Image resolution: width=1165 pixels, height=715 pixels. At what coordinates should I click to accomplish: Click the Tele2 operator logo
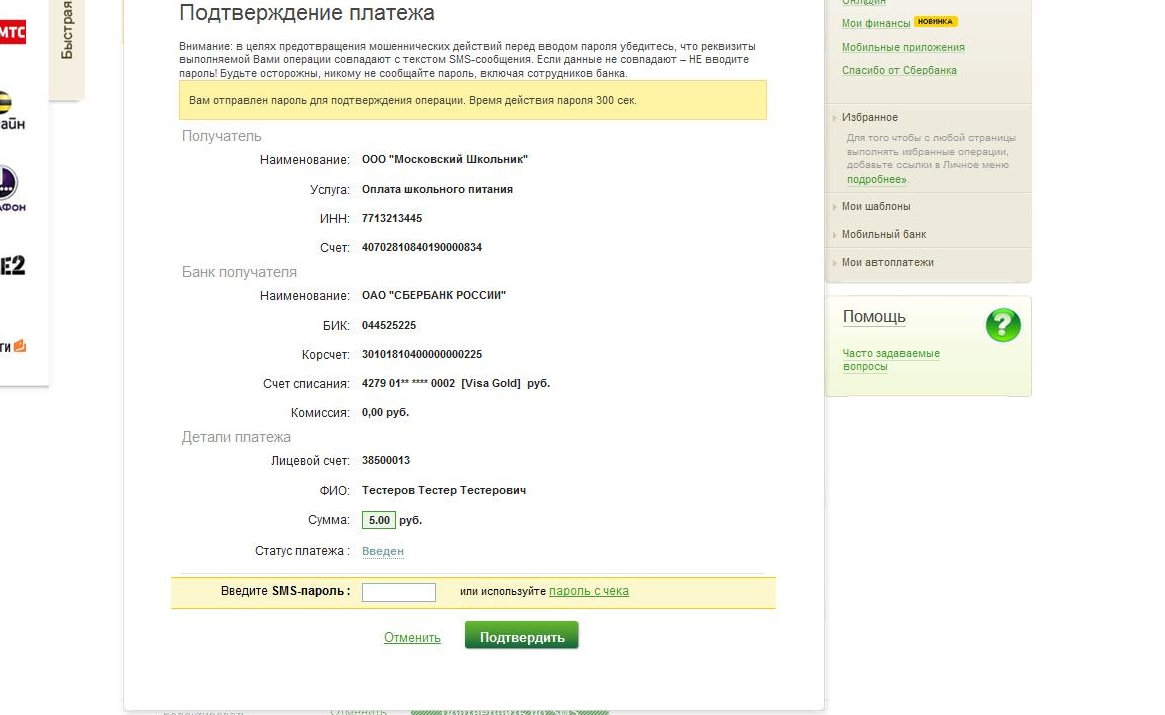12,265
